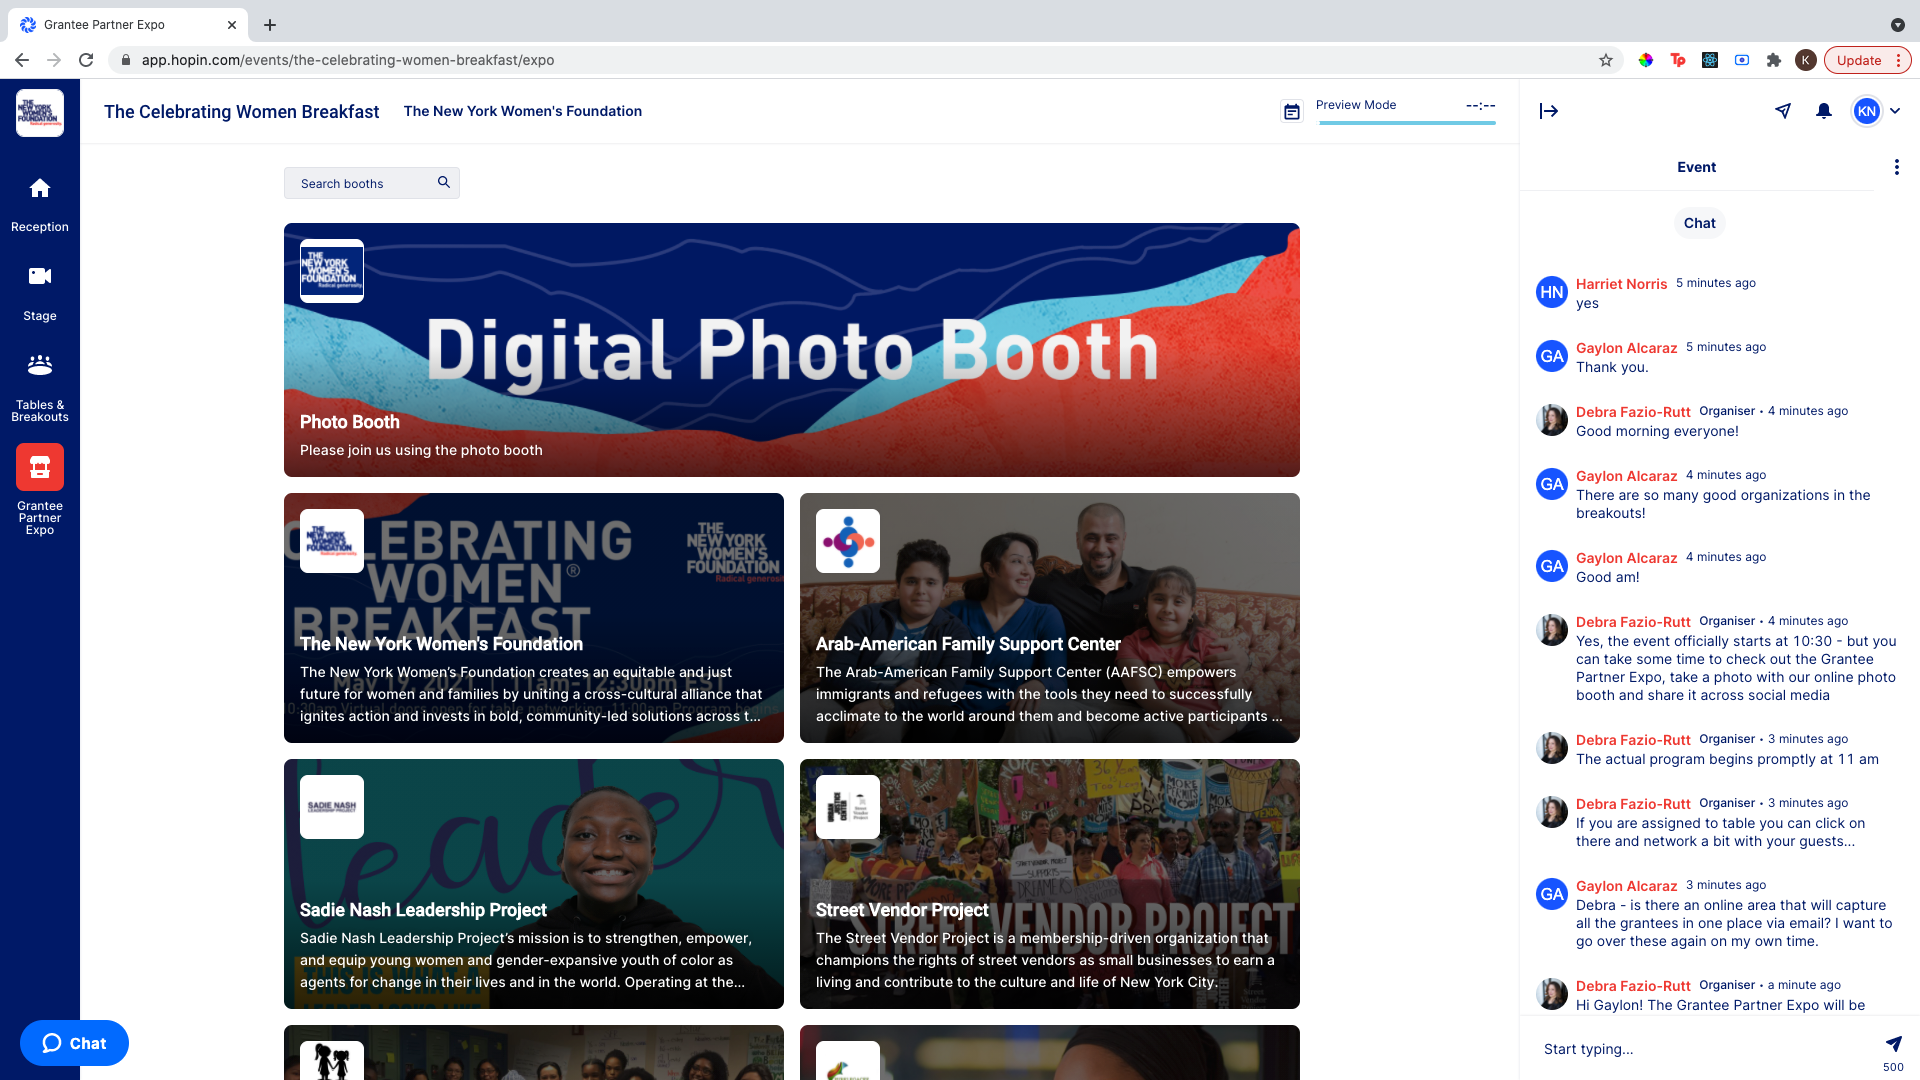Viewport: 1920px width, 1080px height.
Task: Open the Stage video camera icon
Action: click(x=40, y=277)
